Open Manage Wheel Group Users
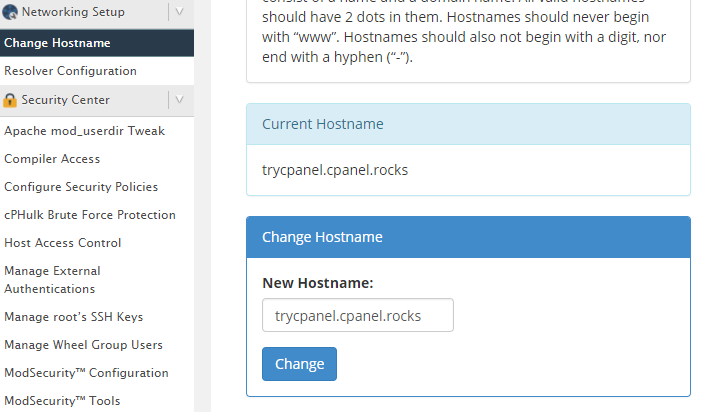This screenshot has width=709, height=412. (83, 345)
